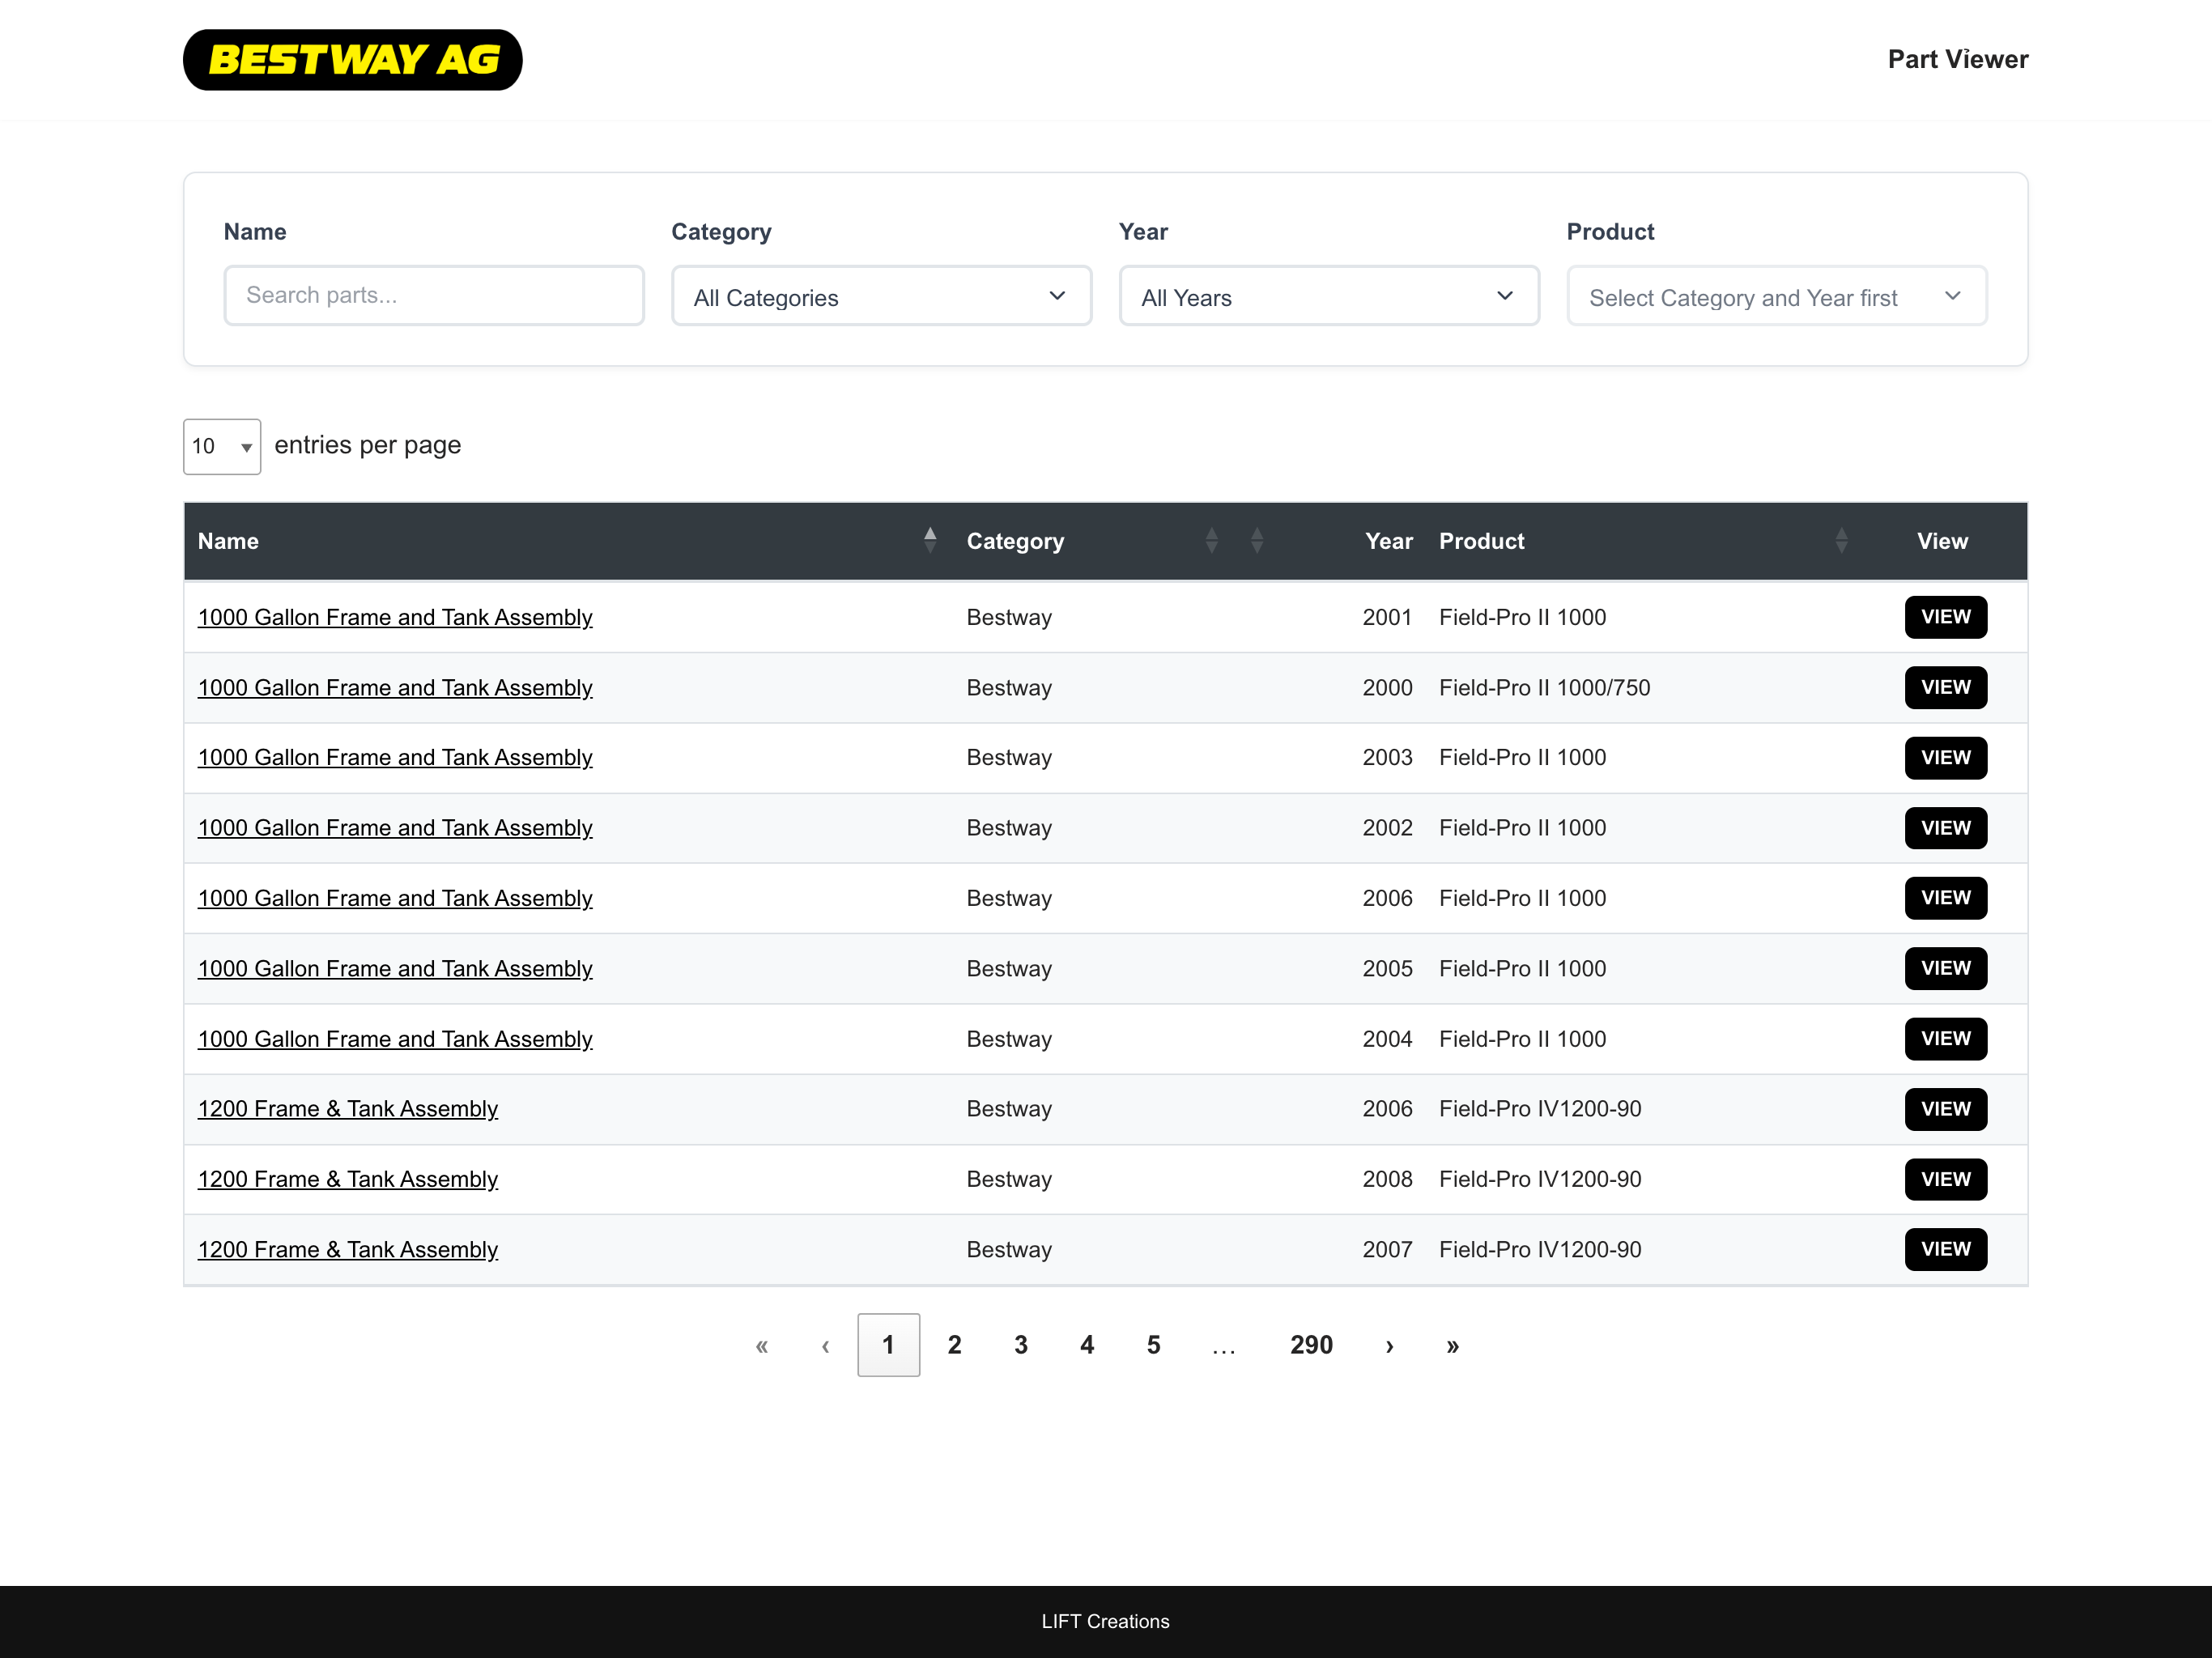Open the 2008 1200 Frame & Tank Assembly link
The height and width of the screenshot is (1658, 2212).
tap(348, 1179)
